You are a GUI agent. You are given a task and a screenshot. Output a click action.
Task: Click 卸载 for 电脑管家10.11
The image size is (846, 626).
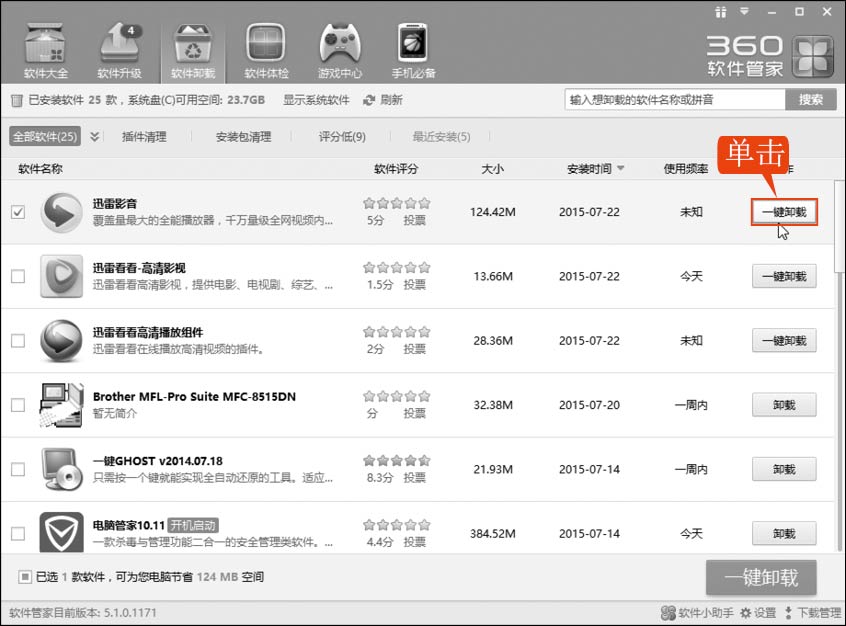coord(784,533)
